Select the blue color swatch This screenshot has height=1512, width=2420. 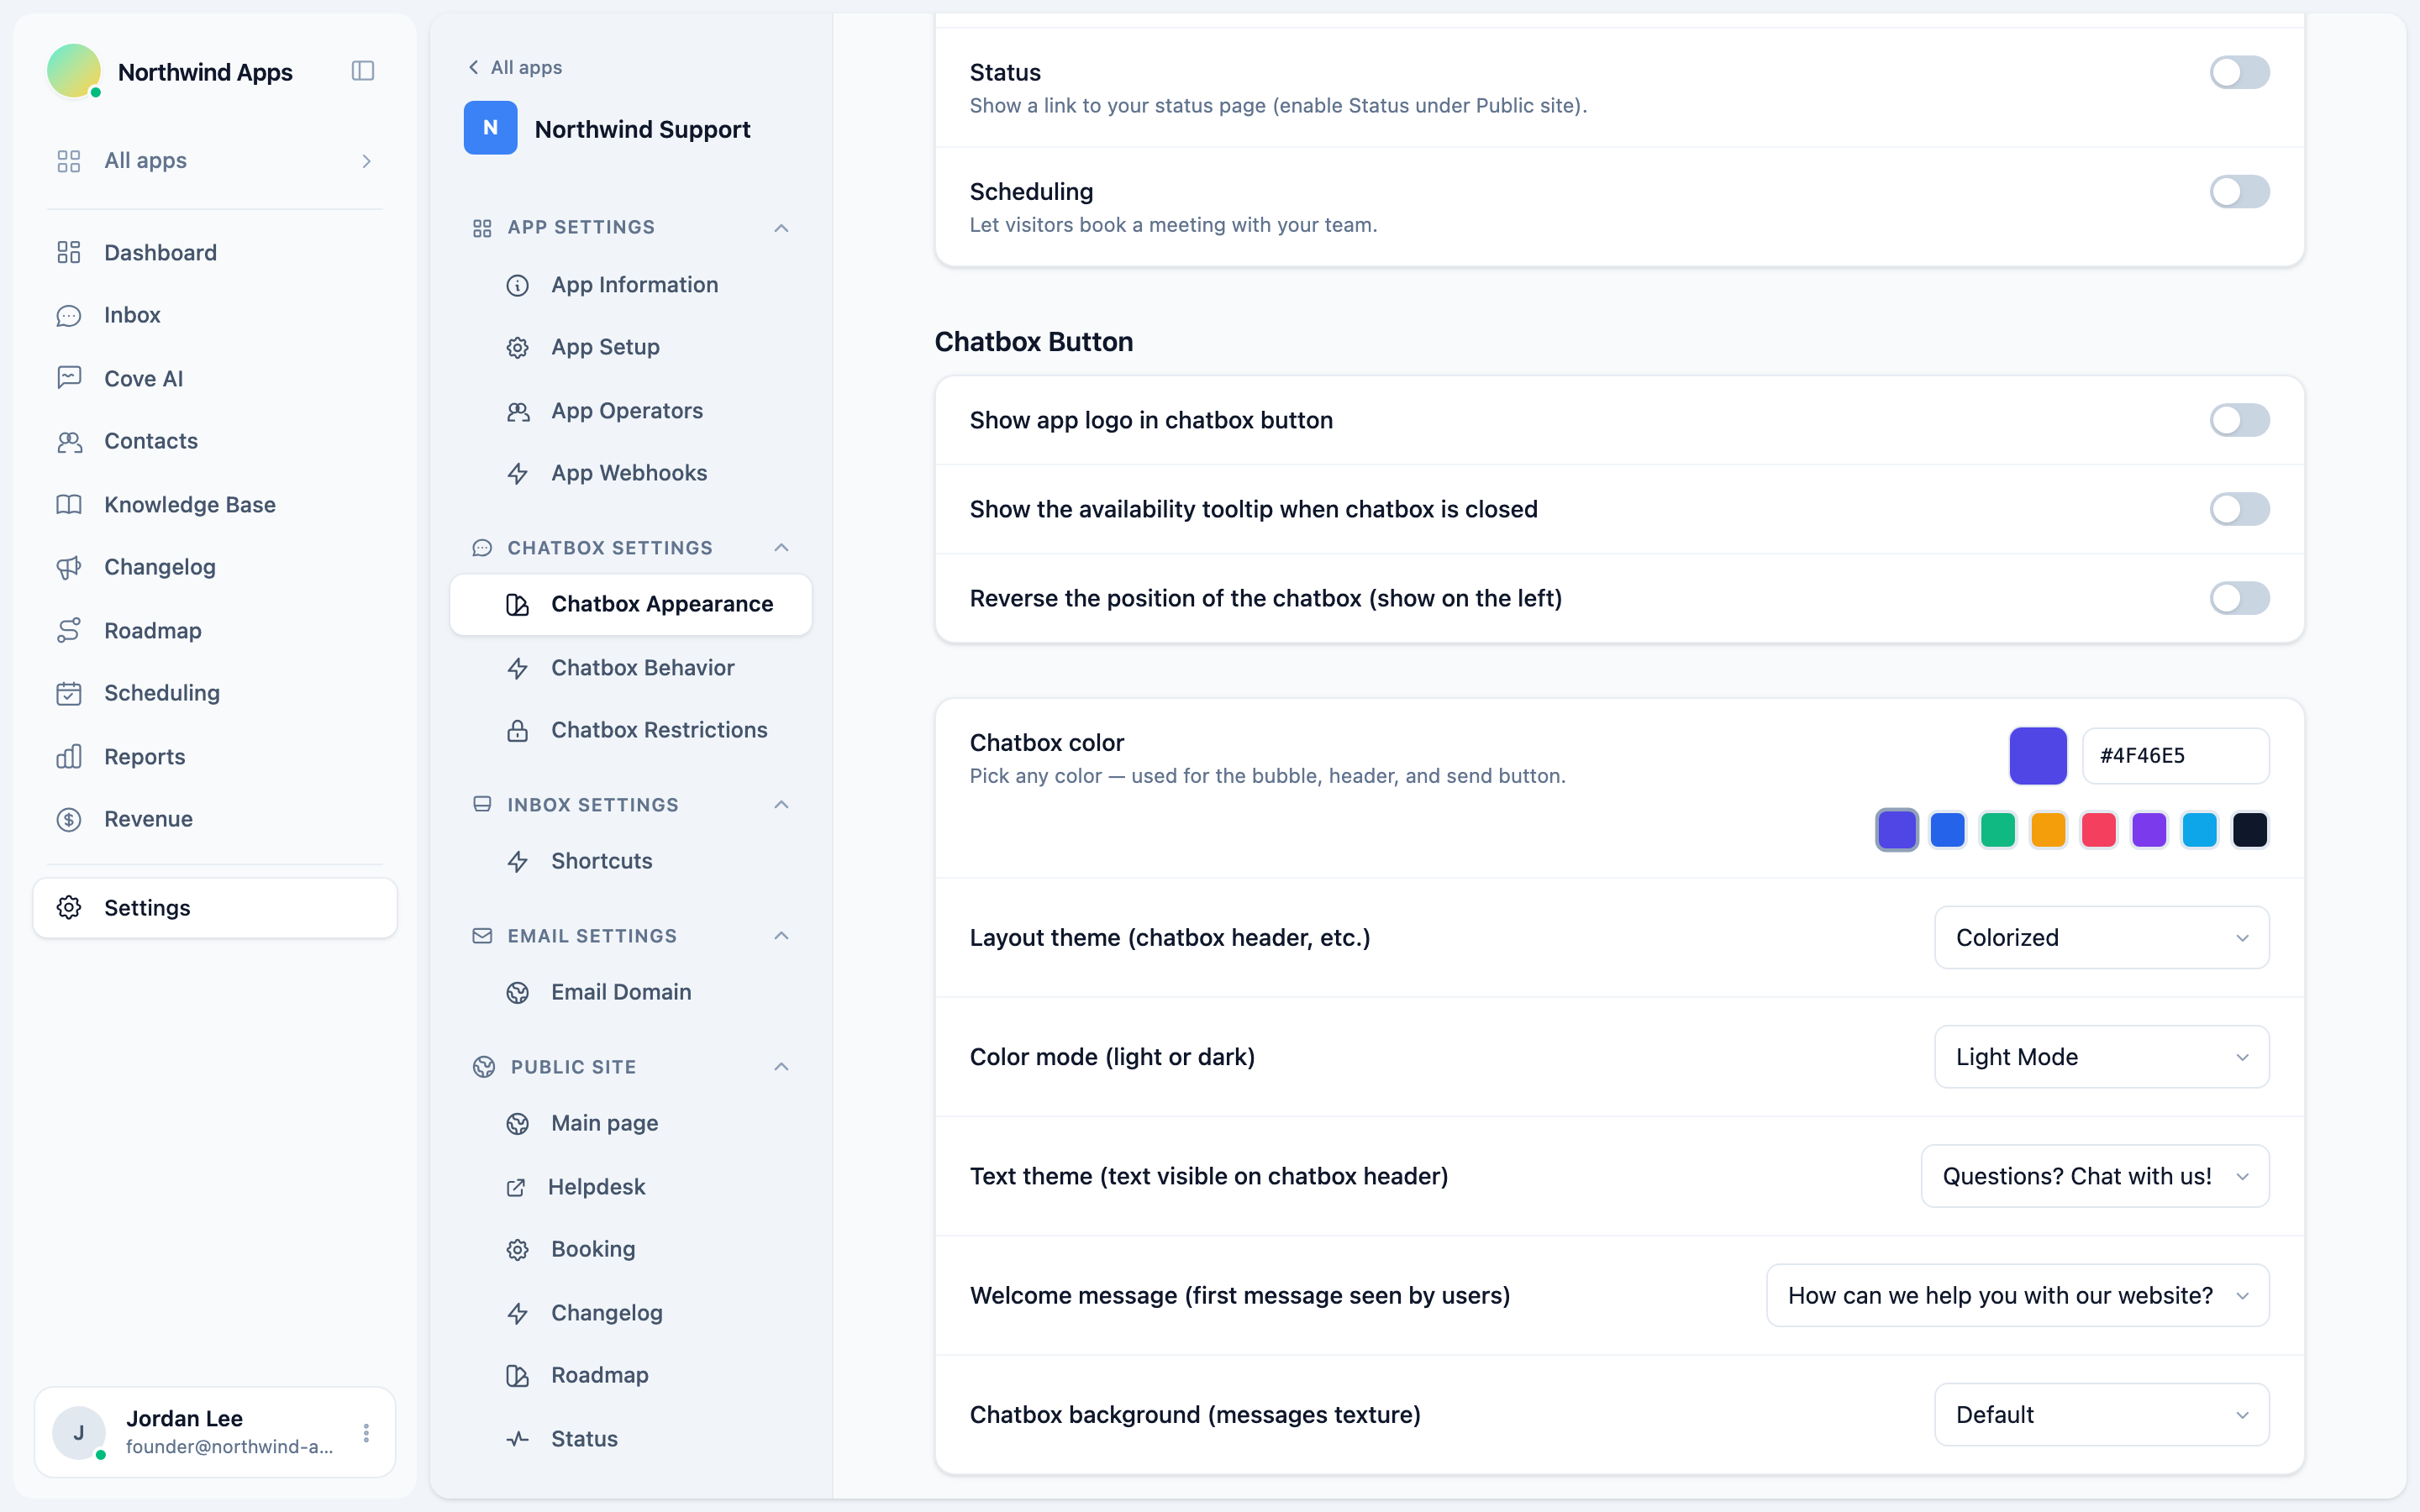(1948, 830)
